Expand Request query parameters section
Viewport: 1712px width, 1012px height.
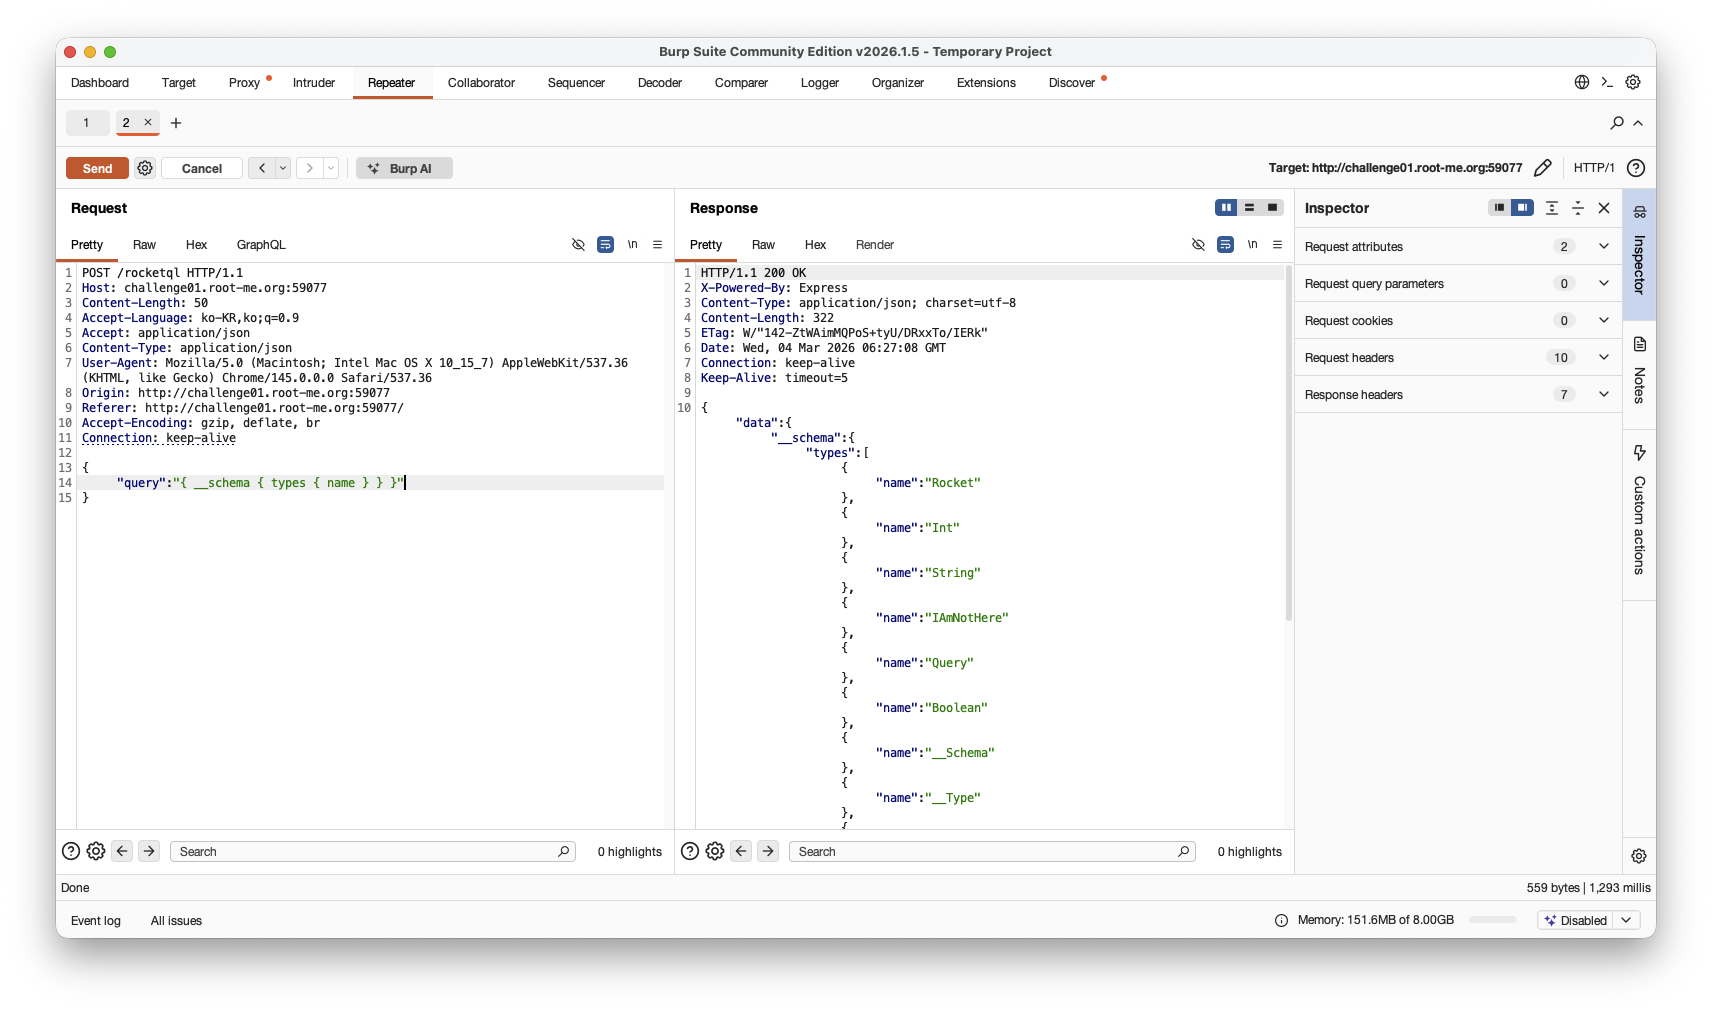1604,283
